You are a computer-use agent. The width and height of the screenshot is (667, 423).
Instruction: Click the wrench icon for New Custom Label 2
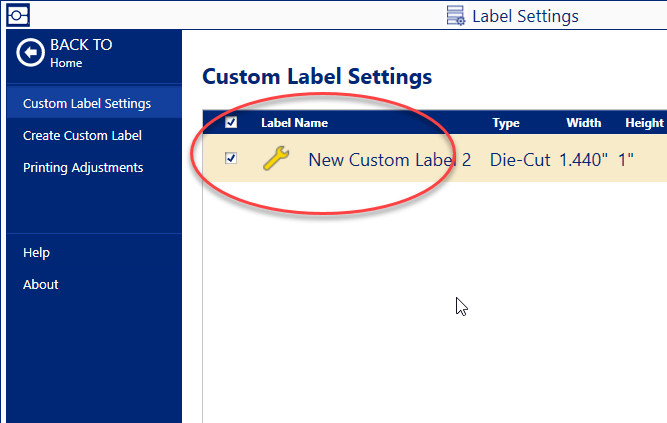[x=276, y=159]
